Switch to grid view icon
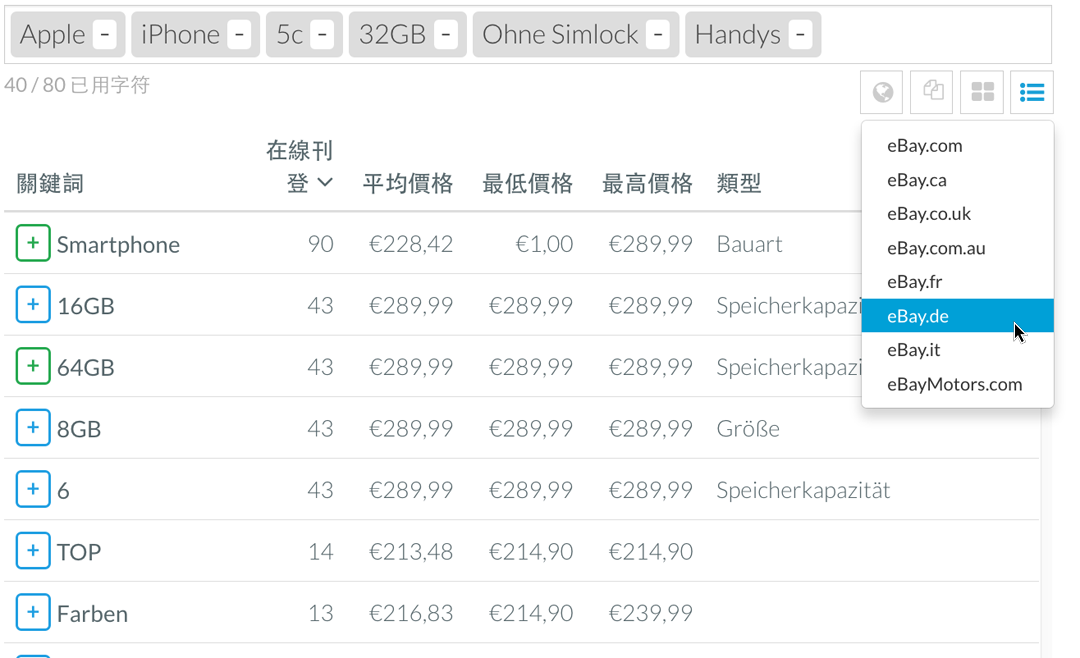The height and width of the screenshot is (658, 1080). 982,92
